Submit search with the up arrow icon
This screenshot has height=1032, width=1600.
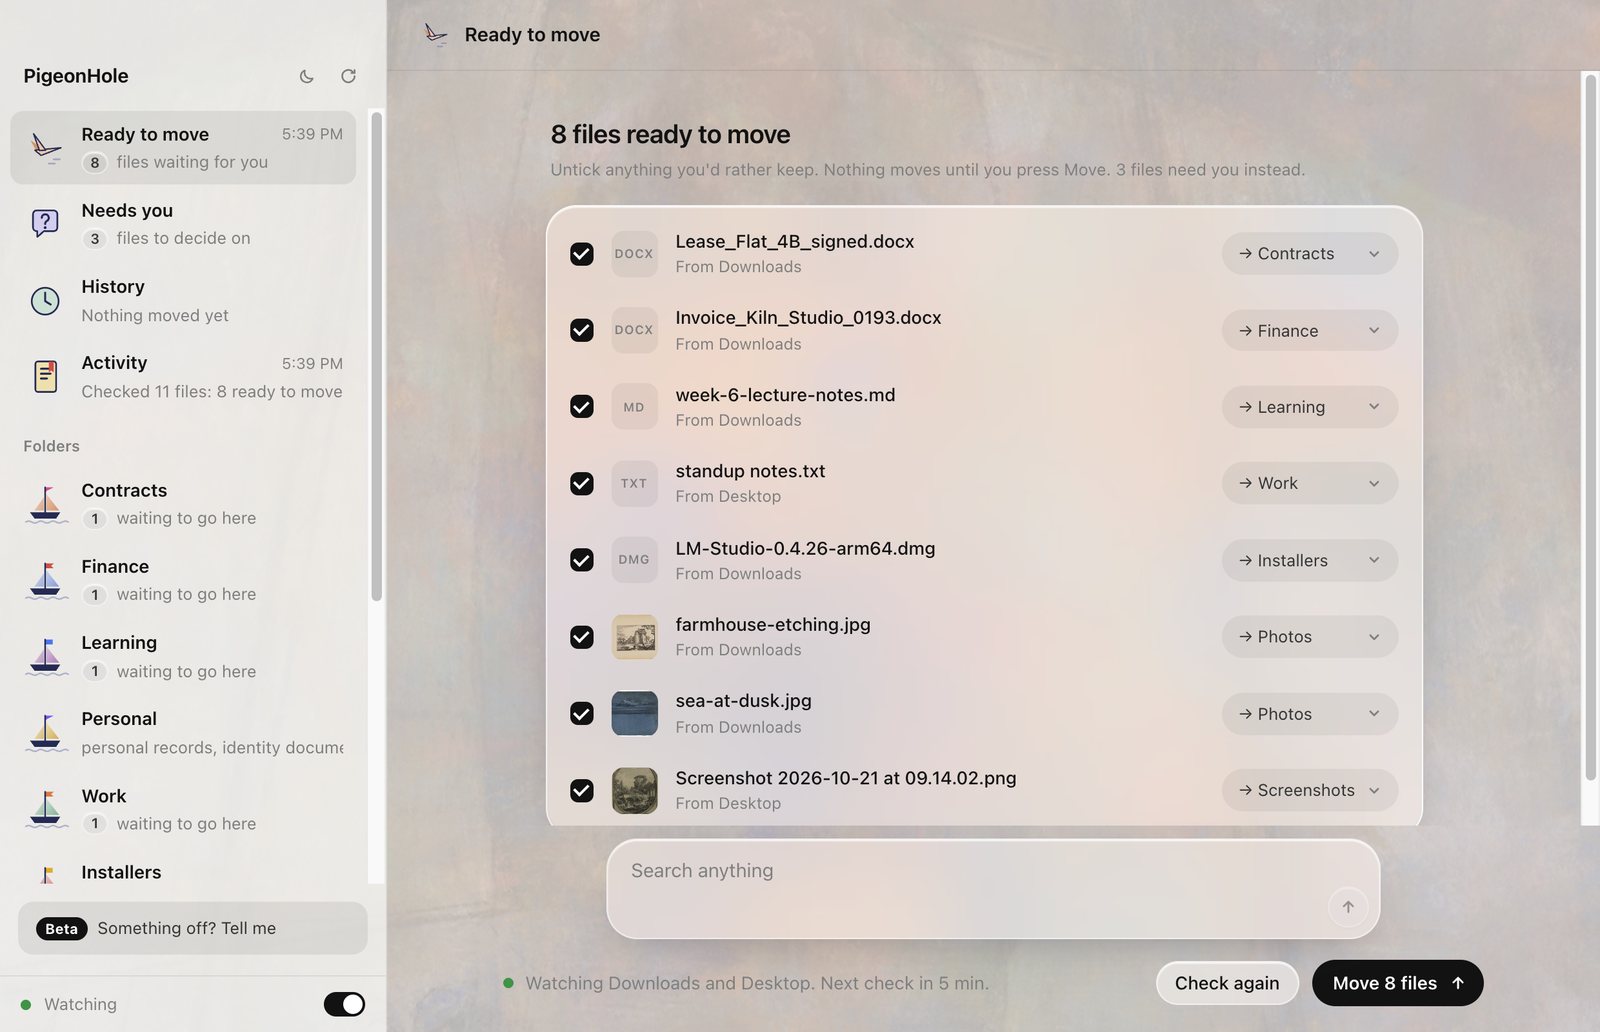click(1348, 907)
